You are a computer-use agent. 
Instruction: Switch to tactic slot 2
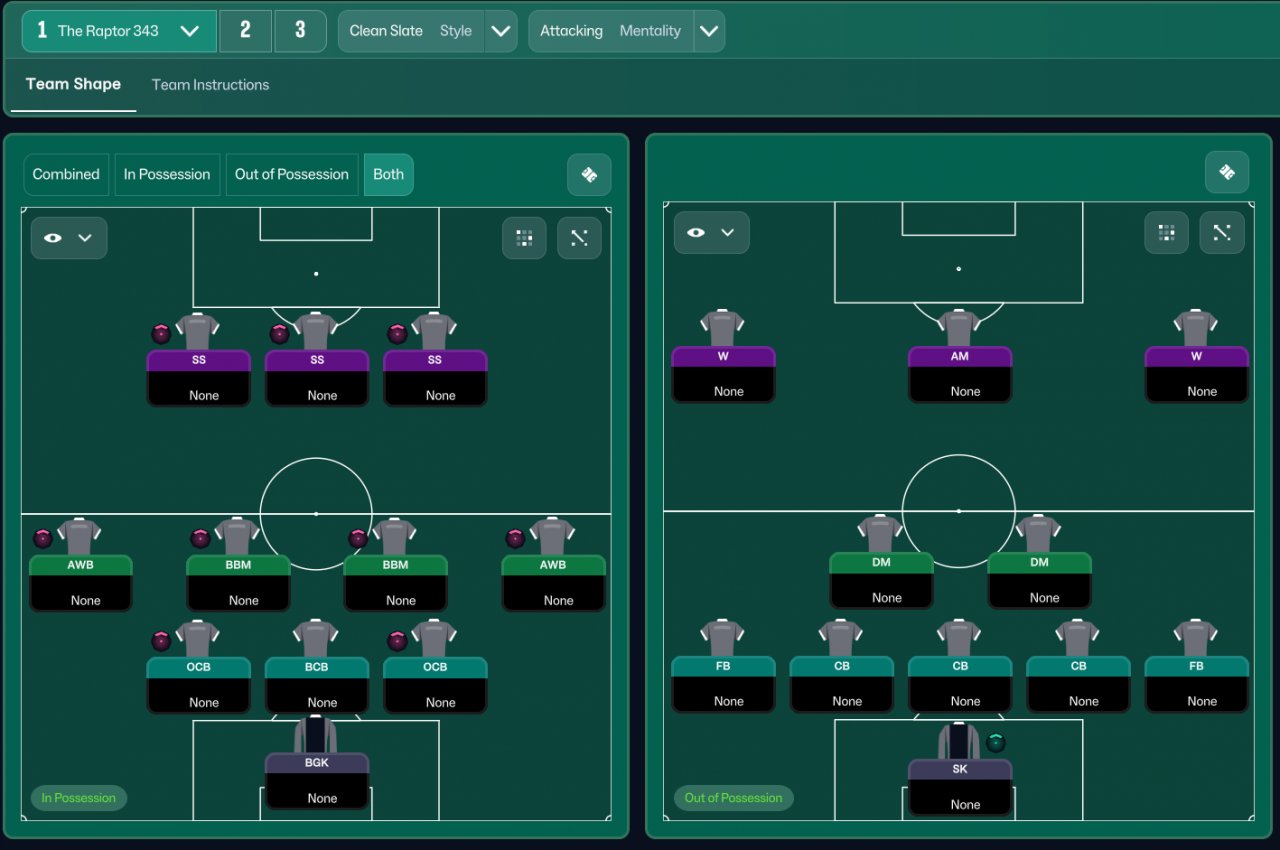coord(245,31)
